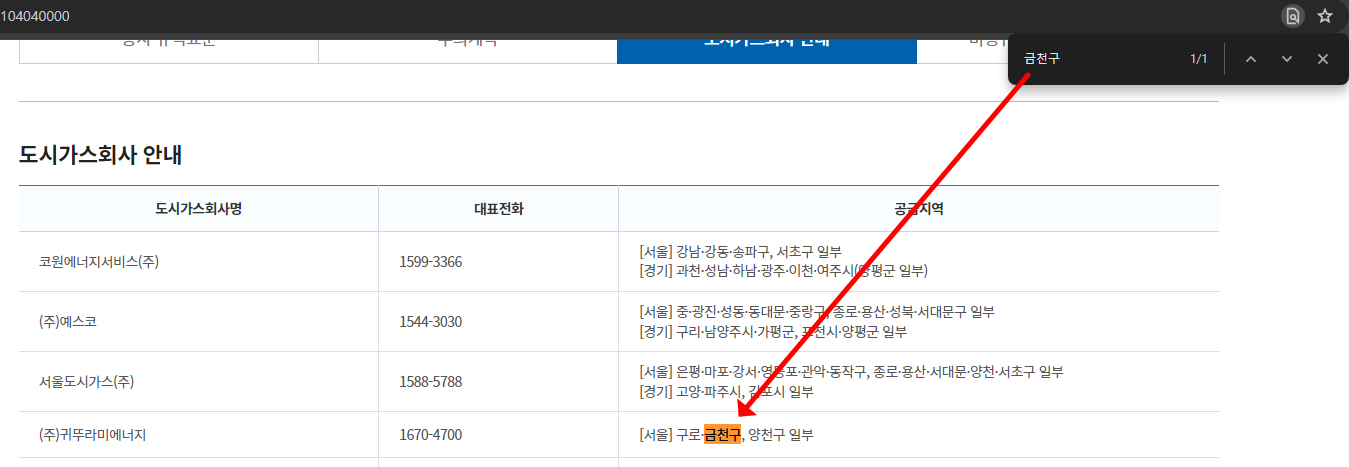
Task: Click the line starting [서울] 중·광진·성동
Action: [817, 311]
